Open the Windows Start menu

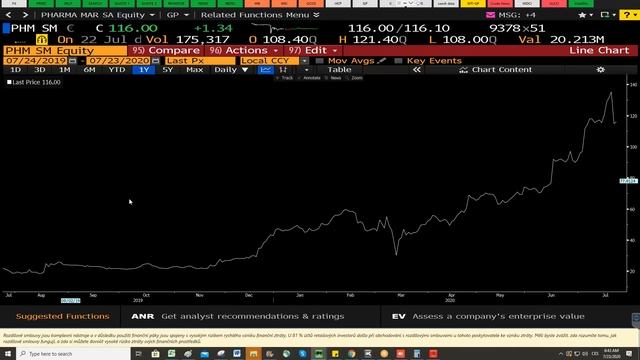8,353
